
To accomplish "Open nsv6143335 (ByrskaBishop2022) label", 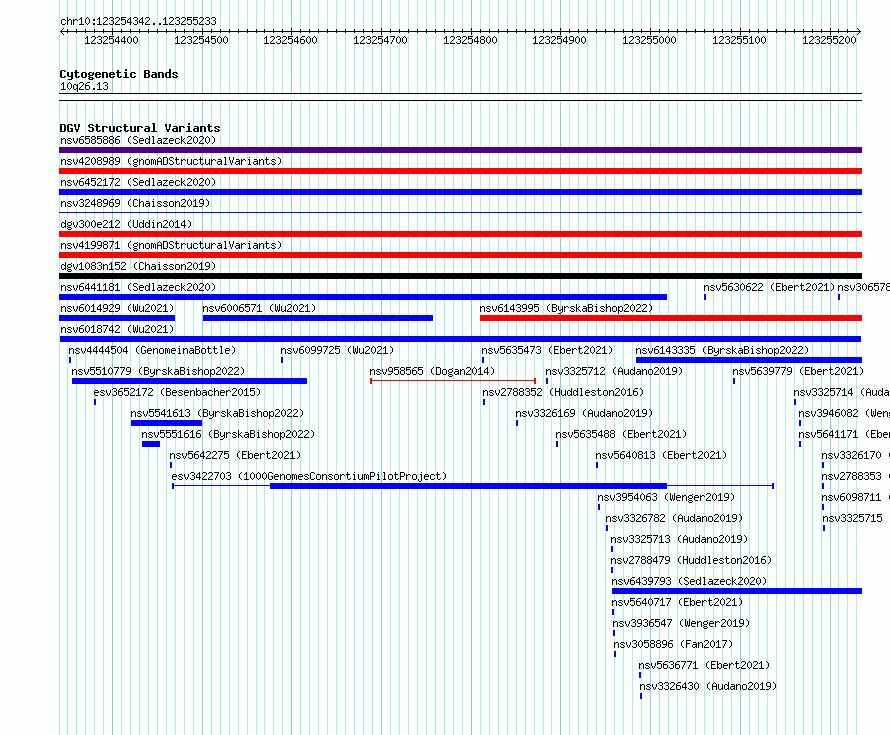I will [x=722, y=350].
